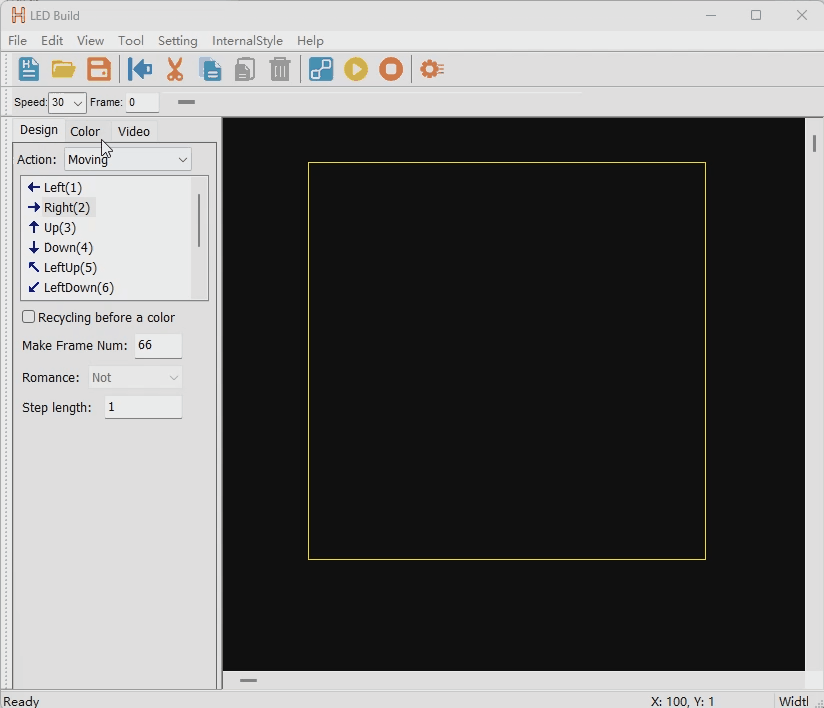Click the horizontal scrollbar below the canvas

(247, 681)
